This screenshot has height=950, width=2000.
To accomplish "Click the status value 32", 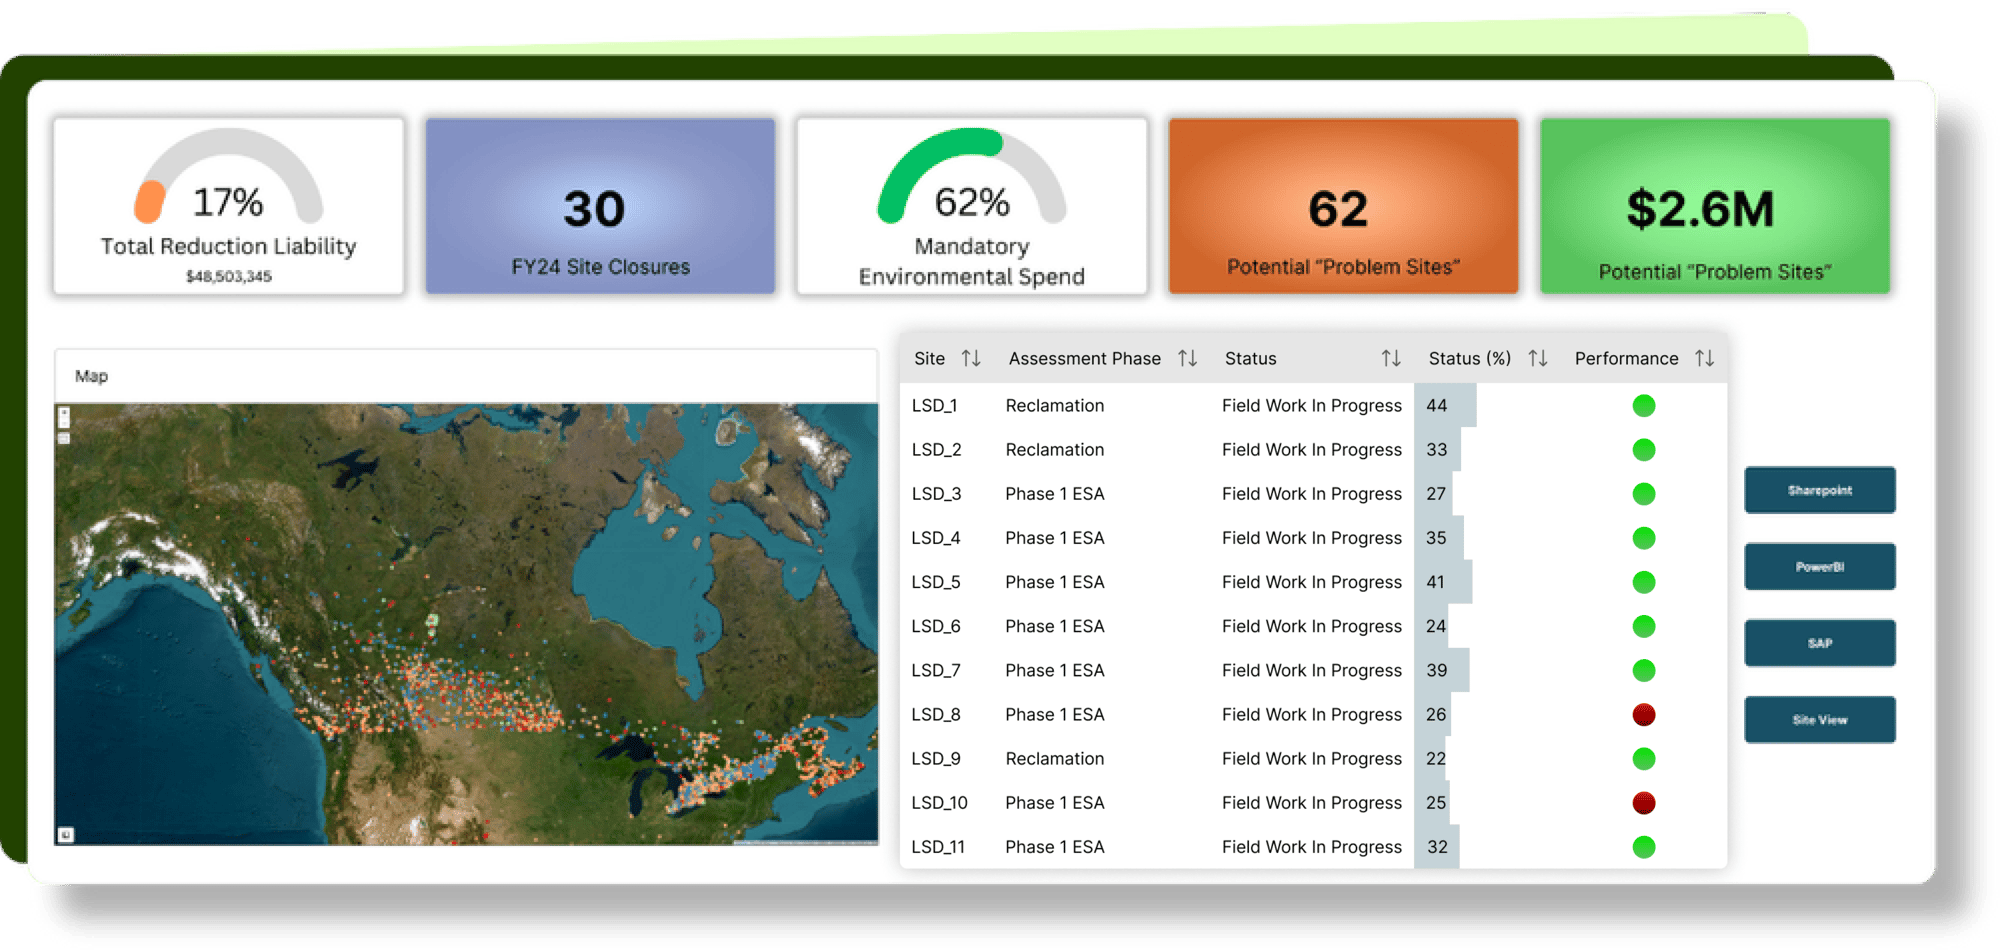I will (x=1437, y=847).
